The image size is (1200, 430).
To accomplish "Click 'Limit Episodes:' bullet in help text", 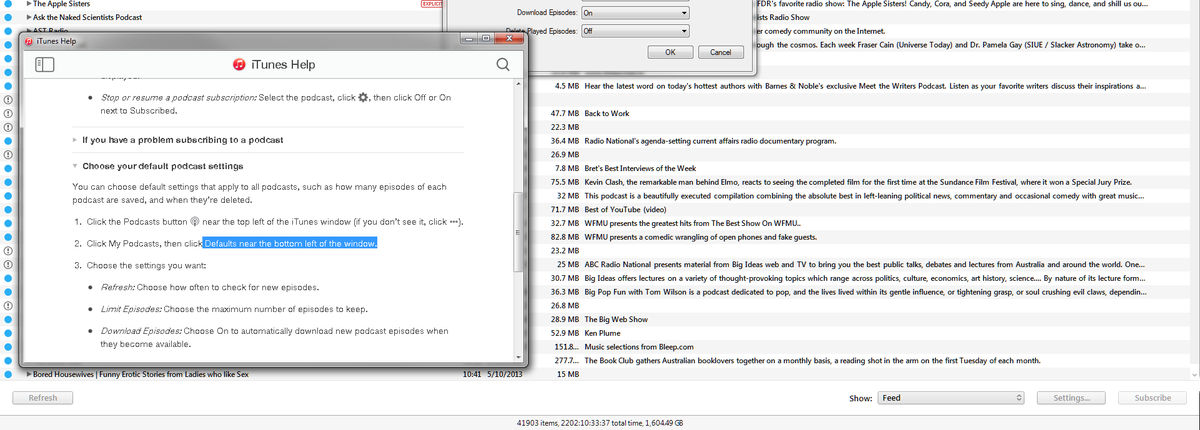I will (x=131, y=308).
